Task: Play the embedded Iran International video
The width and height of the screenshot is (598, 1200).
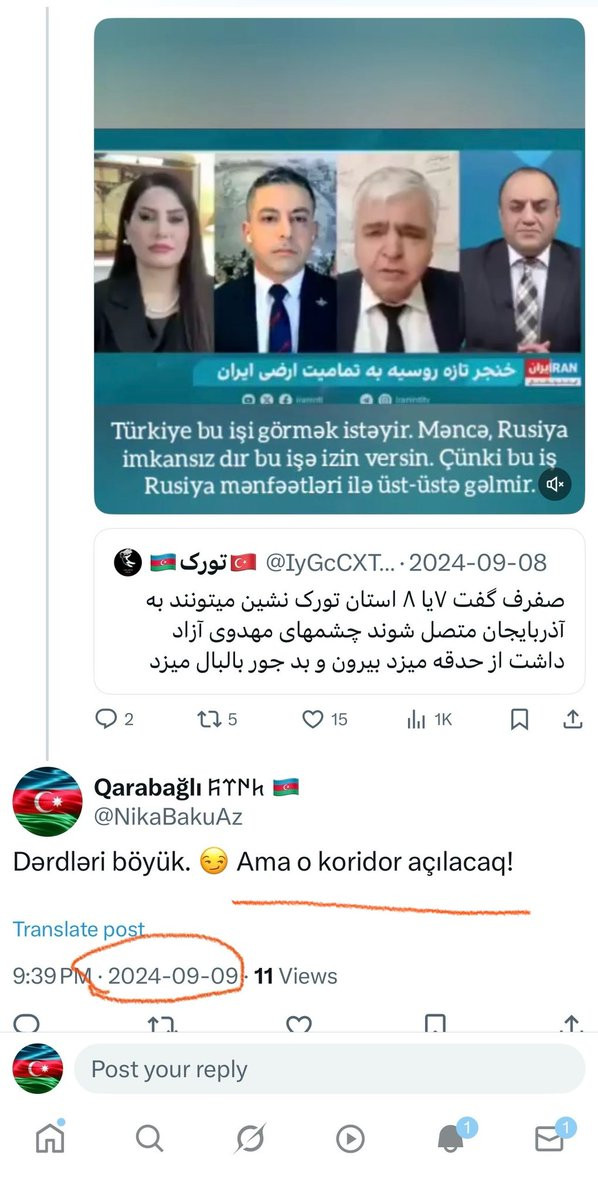Action: (339, 266)
